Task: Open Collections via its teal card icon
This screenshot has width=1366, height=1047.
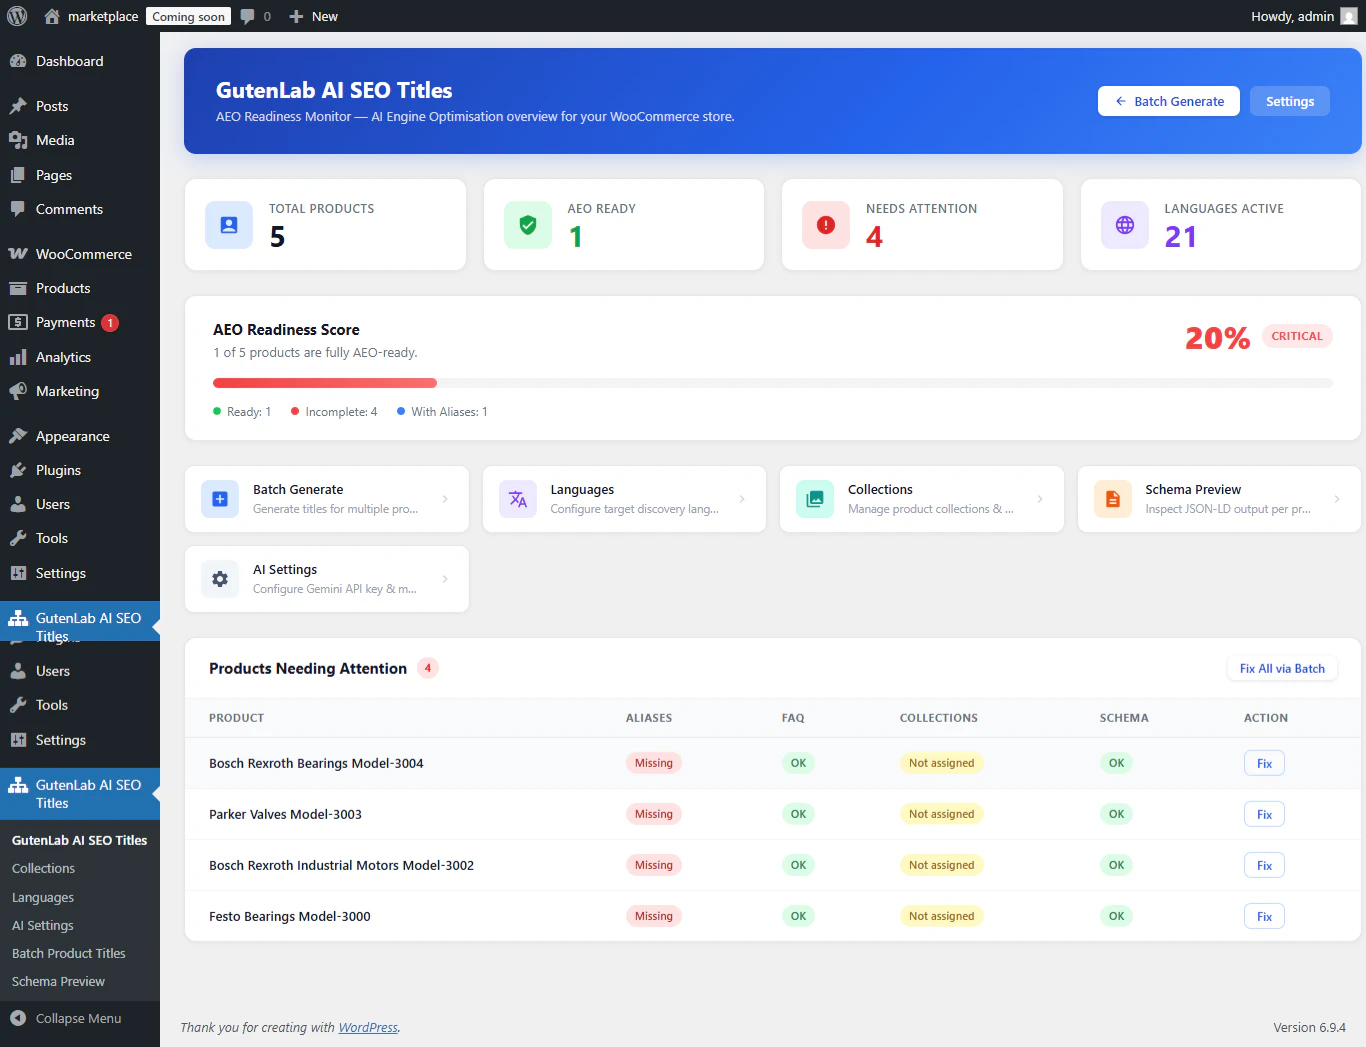Action: coord(815,499)
